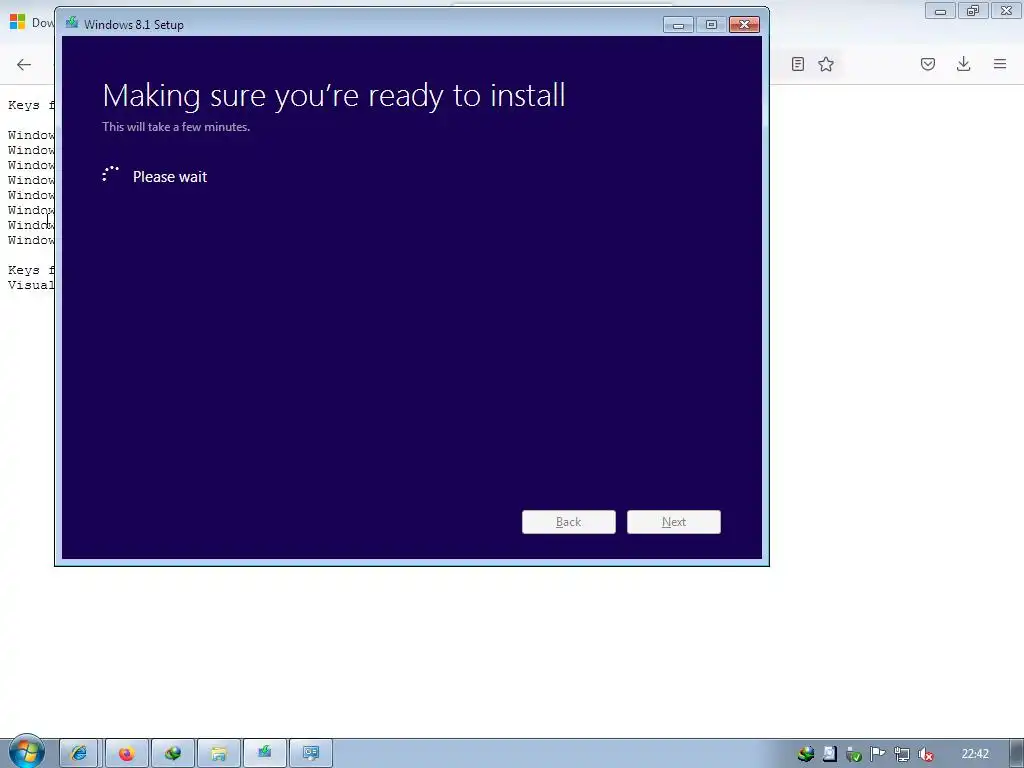Click 'This will take a few minutes.' text

[176, 127]
